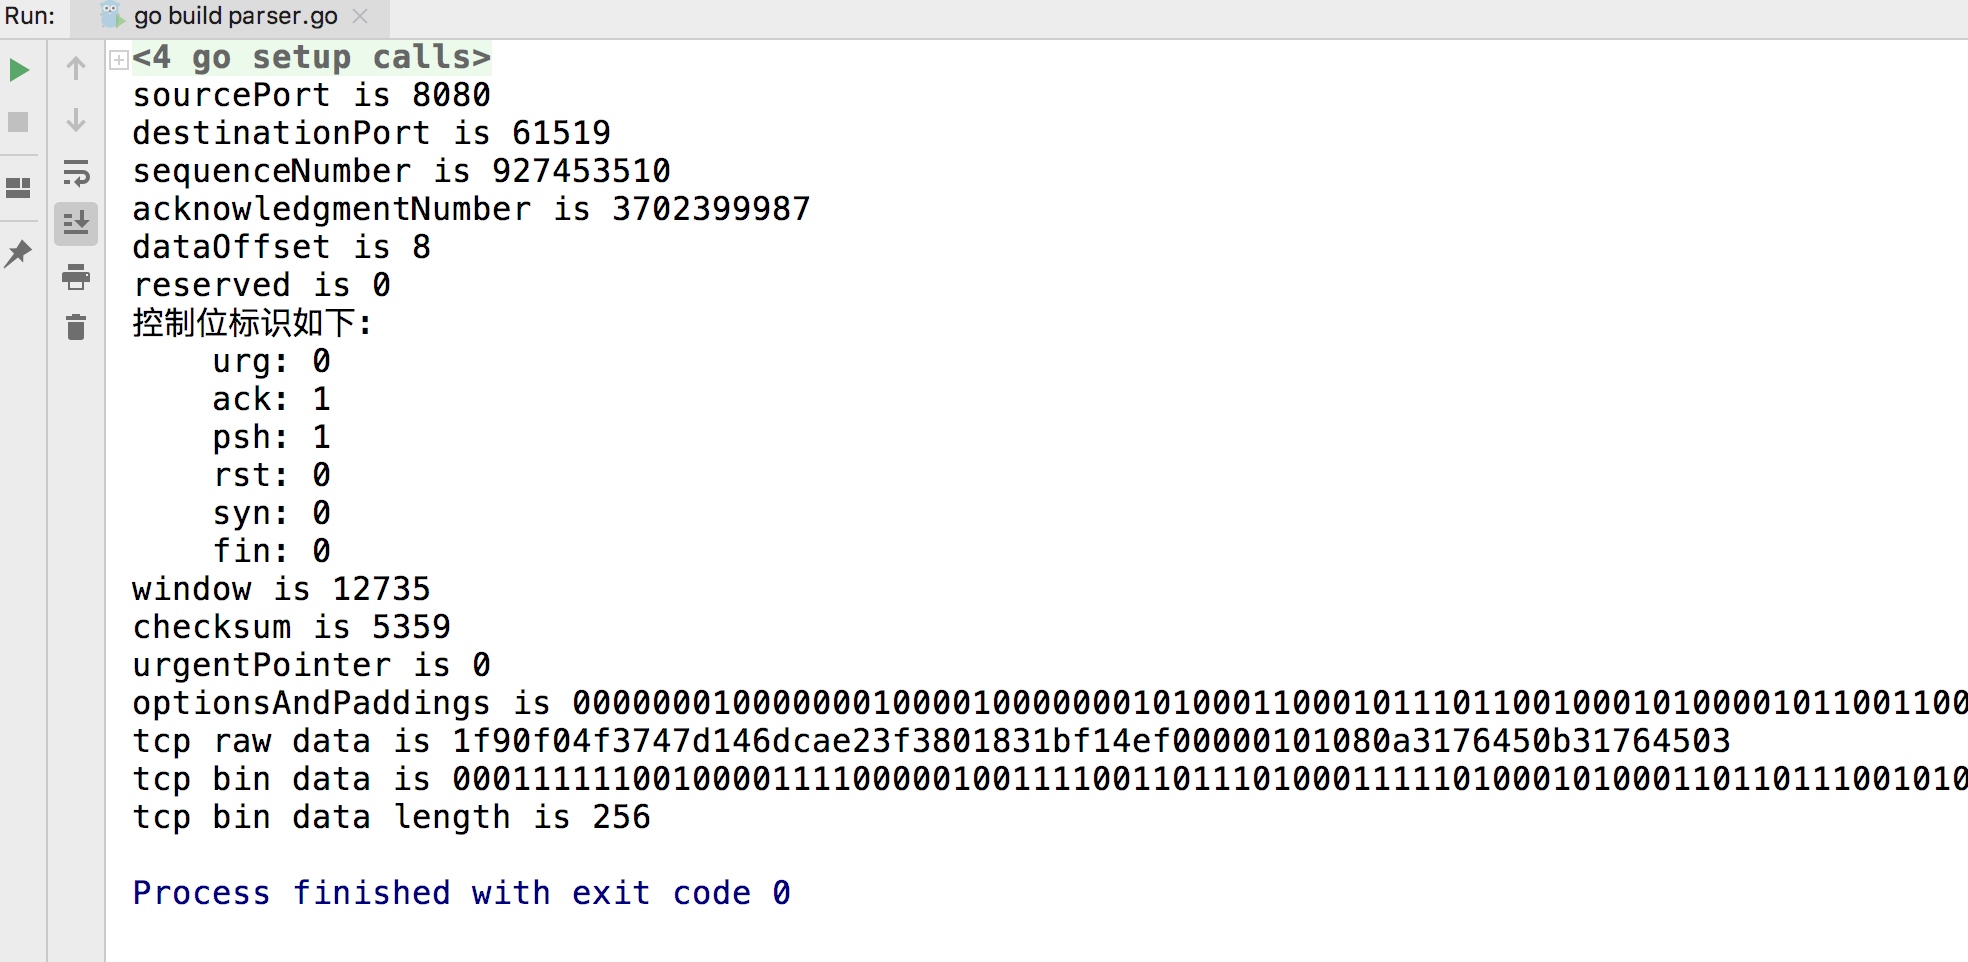The width and height of the screenshot is (1968, 962).
Task: Click the Go gopher icon on tab
Action: coord(112,16)
